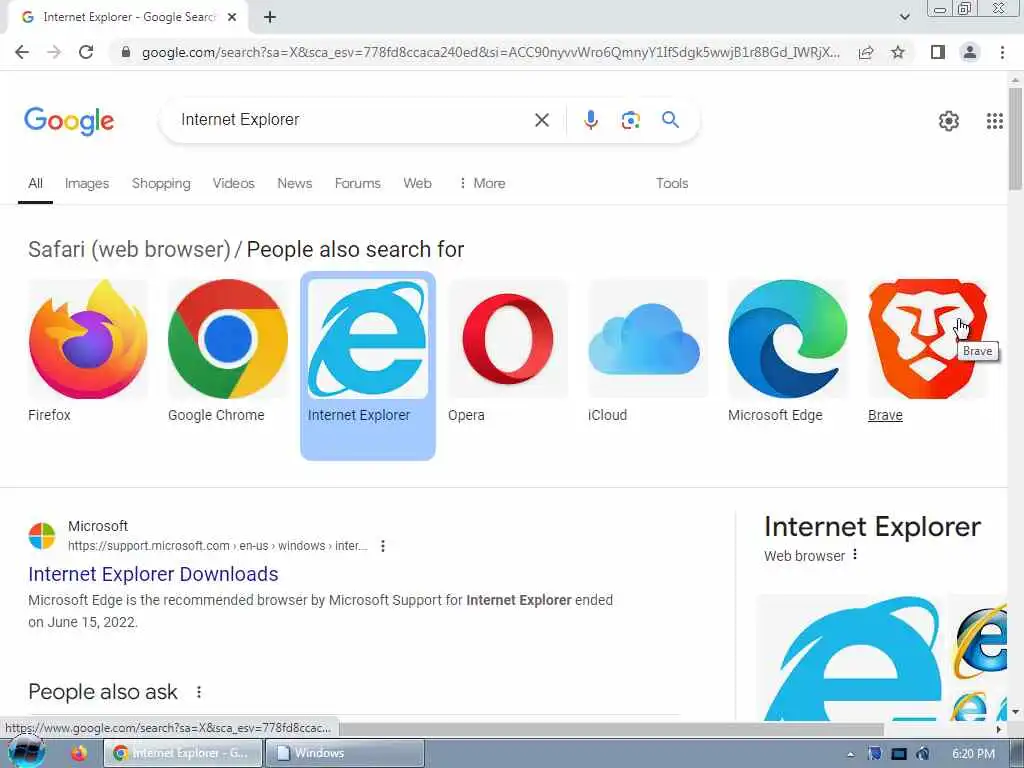The height and width of the screenshot is (768, 1024).
Task: Share this page using the share icon
Action: point(866,52)
